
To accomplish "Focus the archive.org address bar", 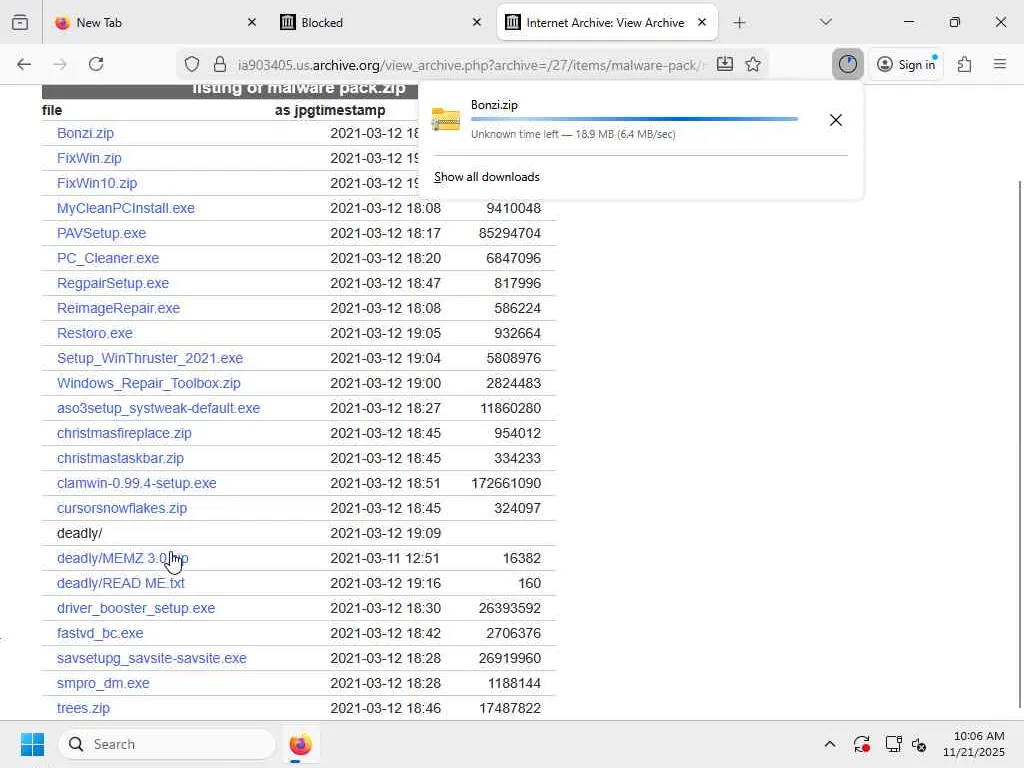I will tap(470, 65).
